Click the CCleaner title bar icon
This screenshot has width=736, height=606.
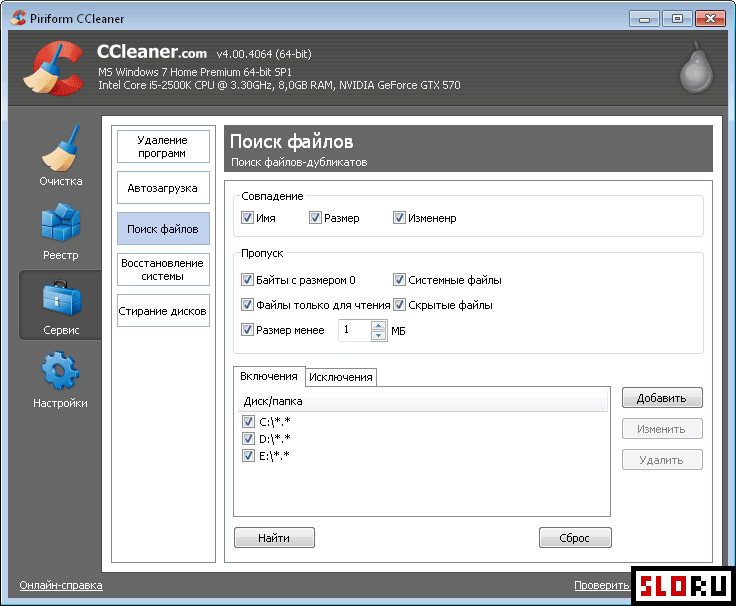pyautogui.click(x=18, y=18)
